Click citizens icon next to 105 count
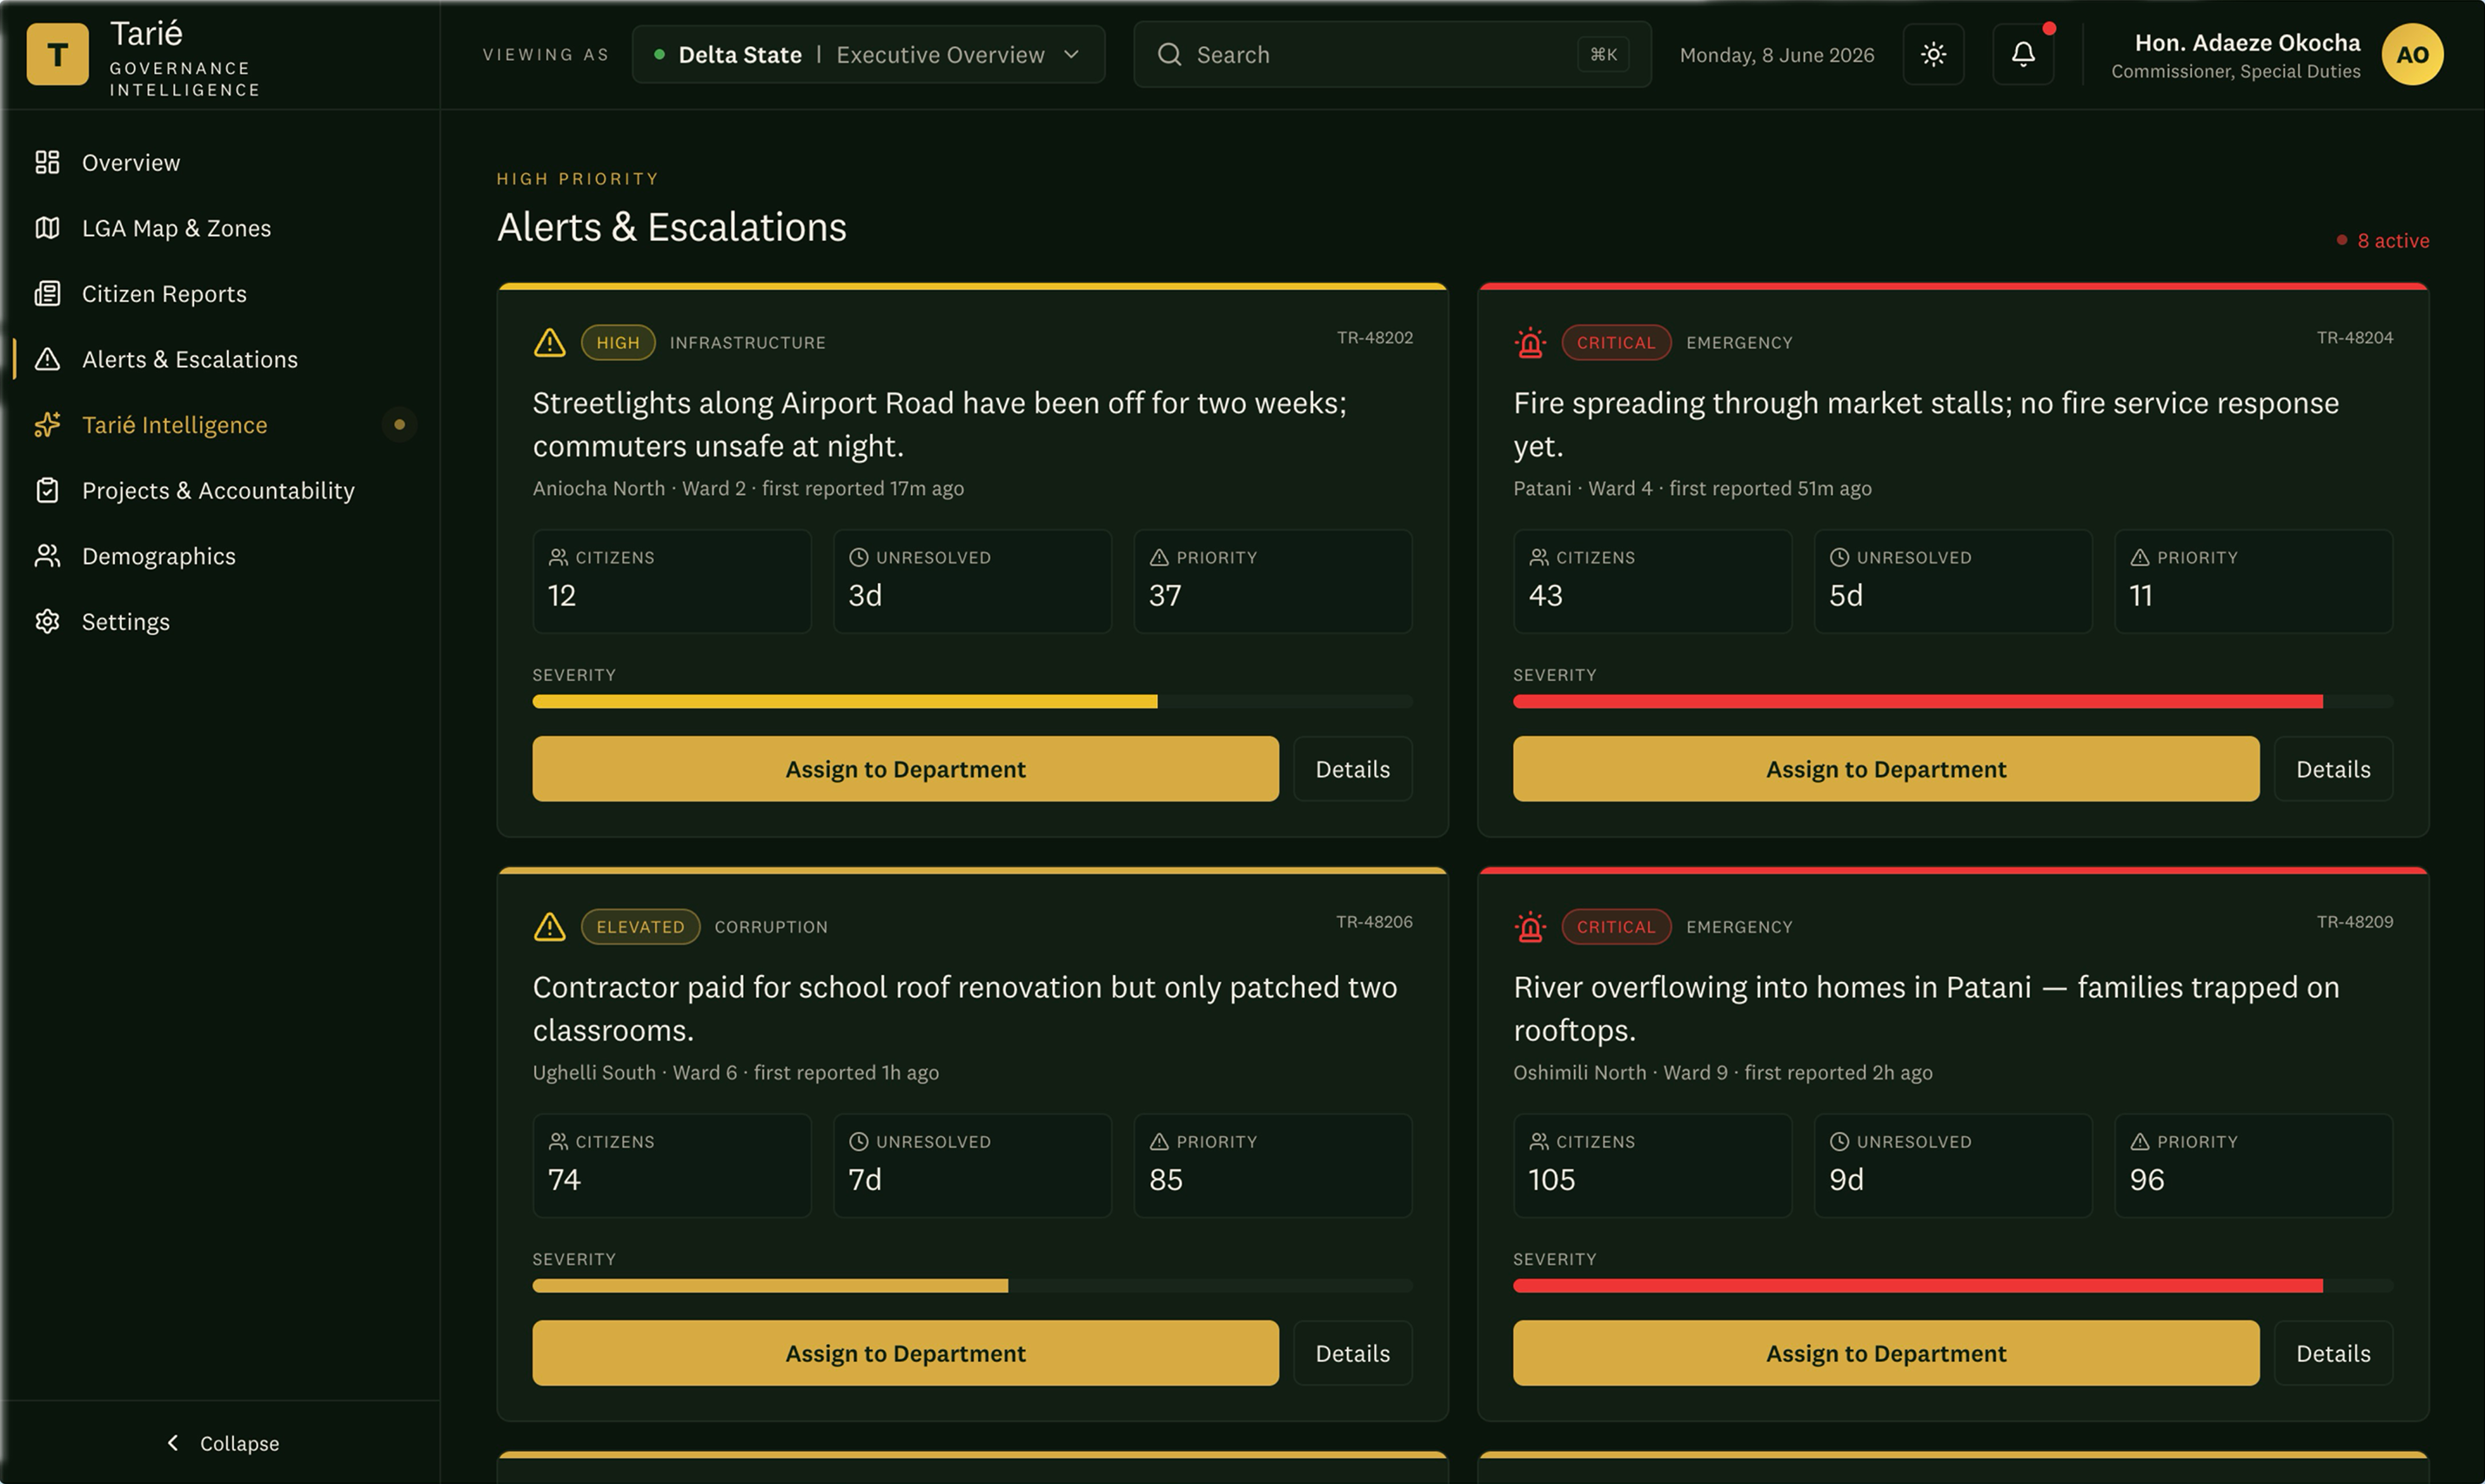The image size is (2485, 1484). [x=1539, y=1141]
